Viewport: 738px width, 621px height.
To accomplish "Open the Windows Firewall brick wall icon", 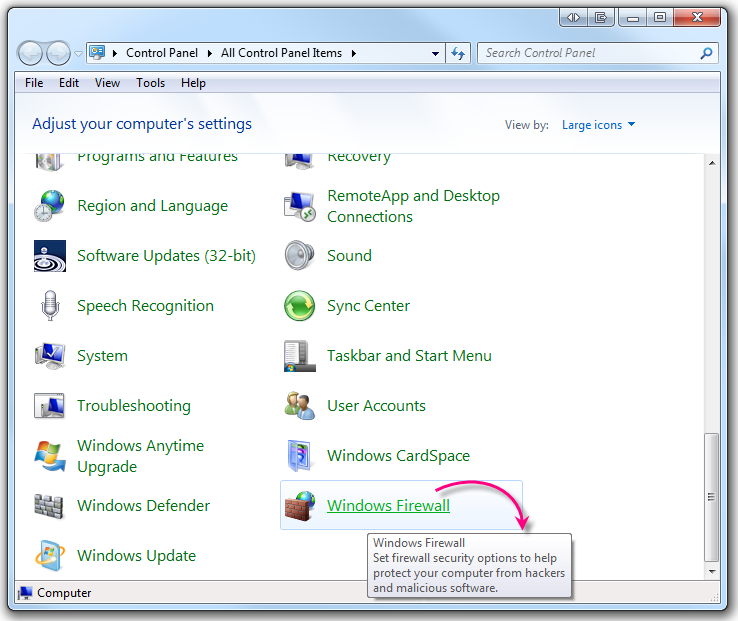I will tap(300, 506).
